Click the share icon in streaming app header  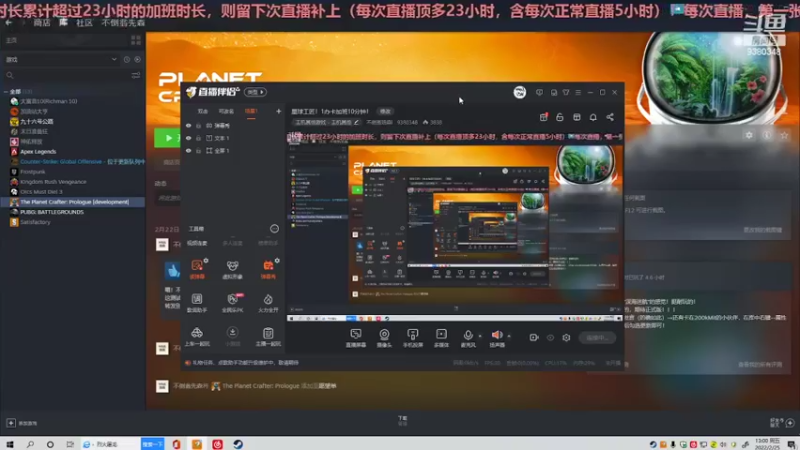coord(610,117)
